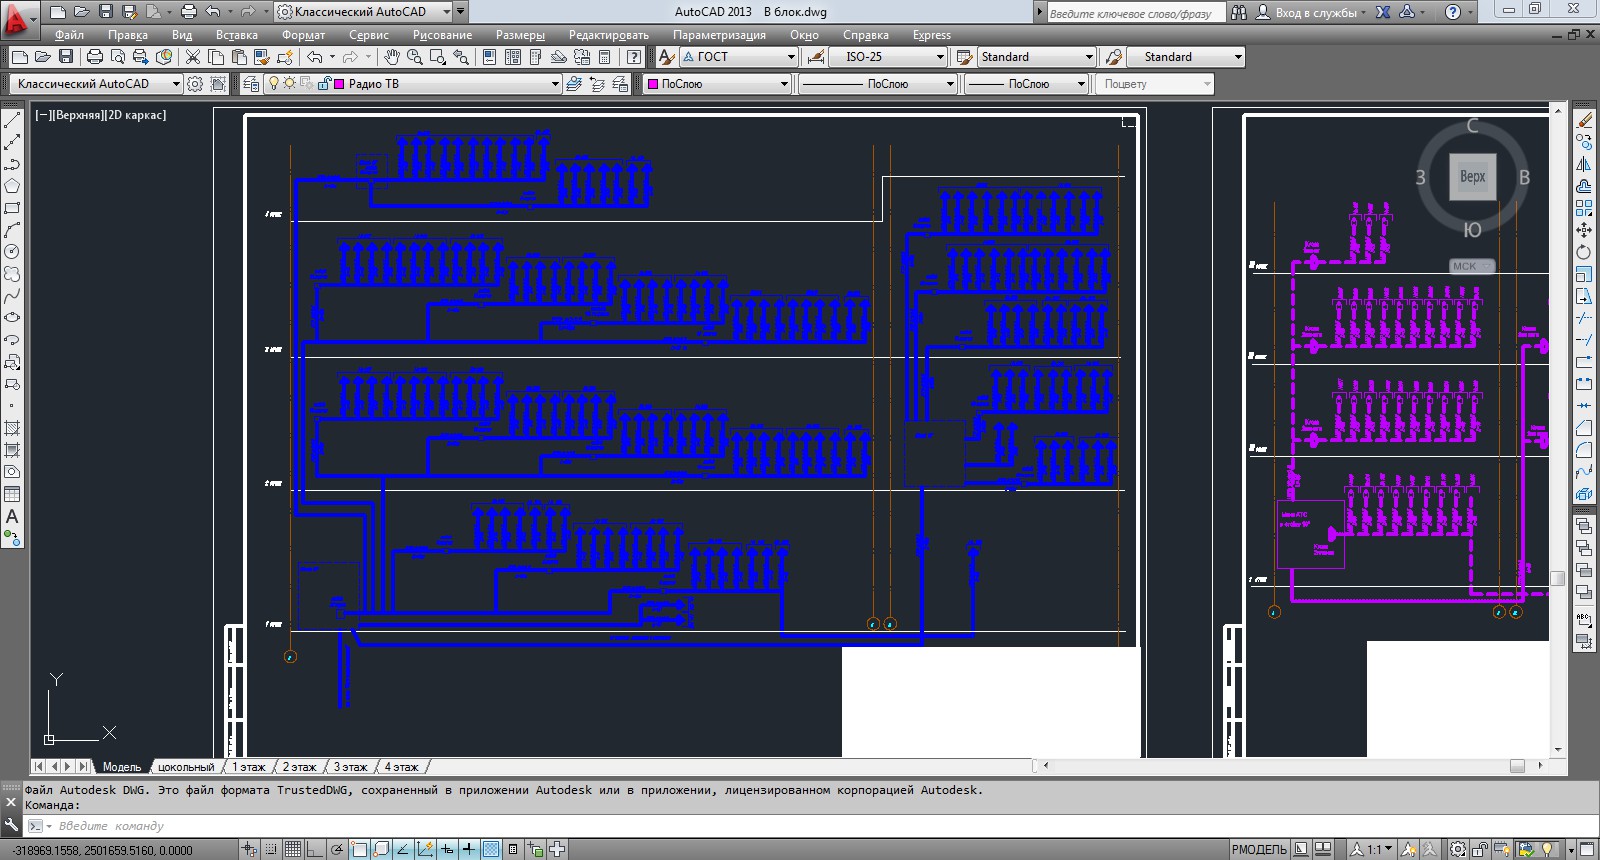Screen dimensions: 1600x860
Task: Click the Table Style icon
Action: click(964, 57)
